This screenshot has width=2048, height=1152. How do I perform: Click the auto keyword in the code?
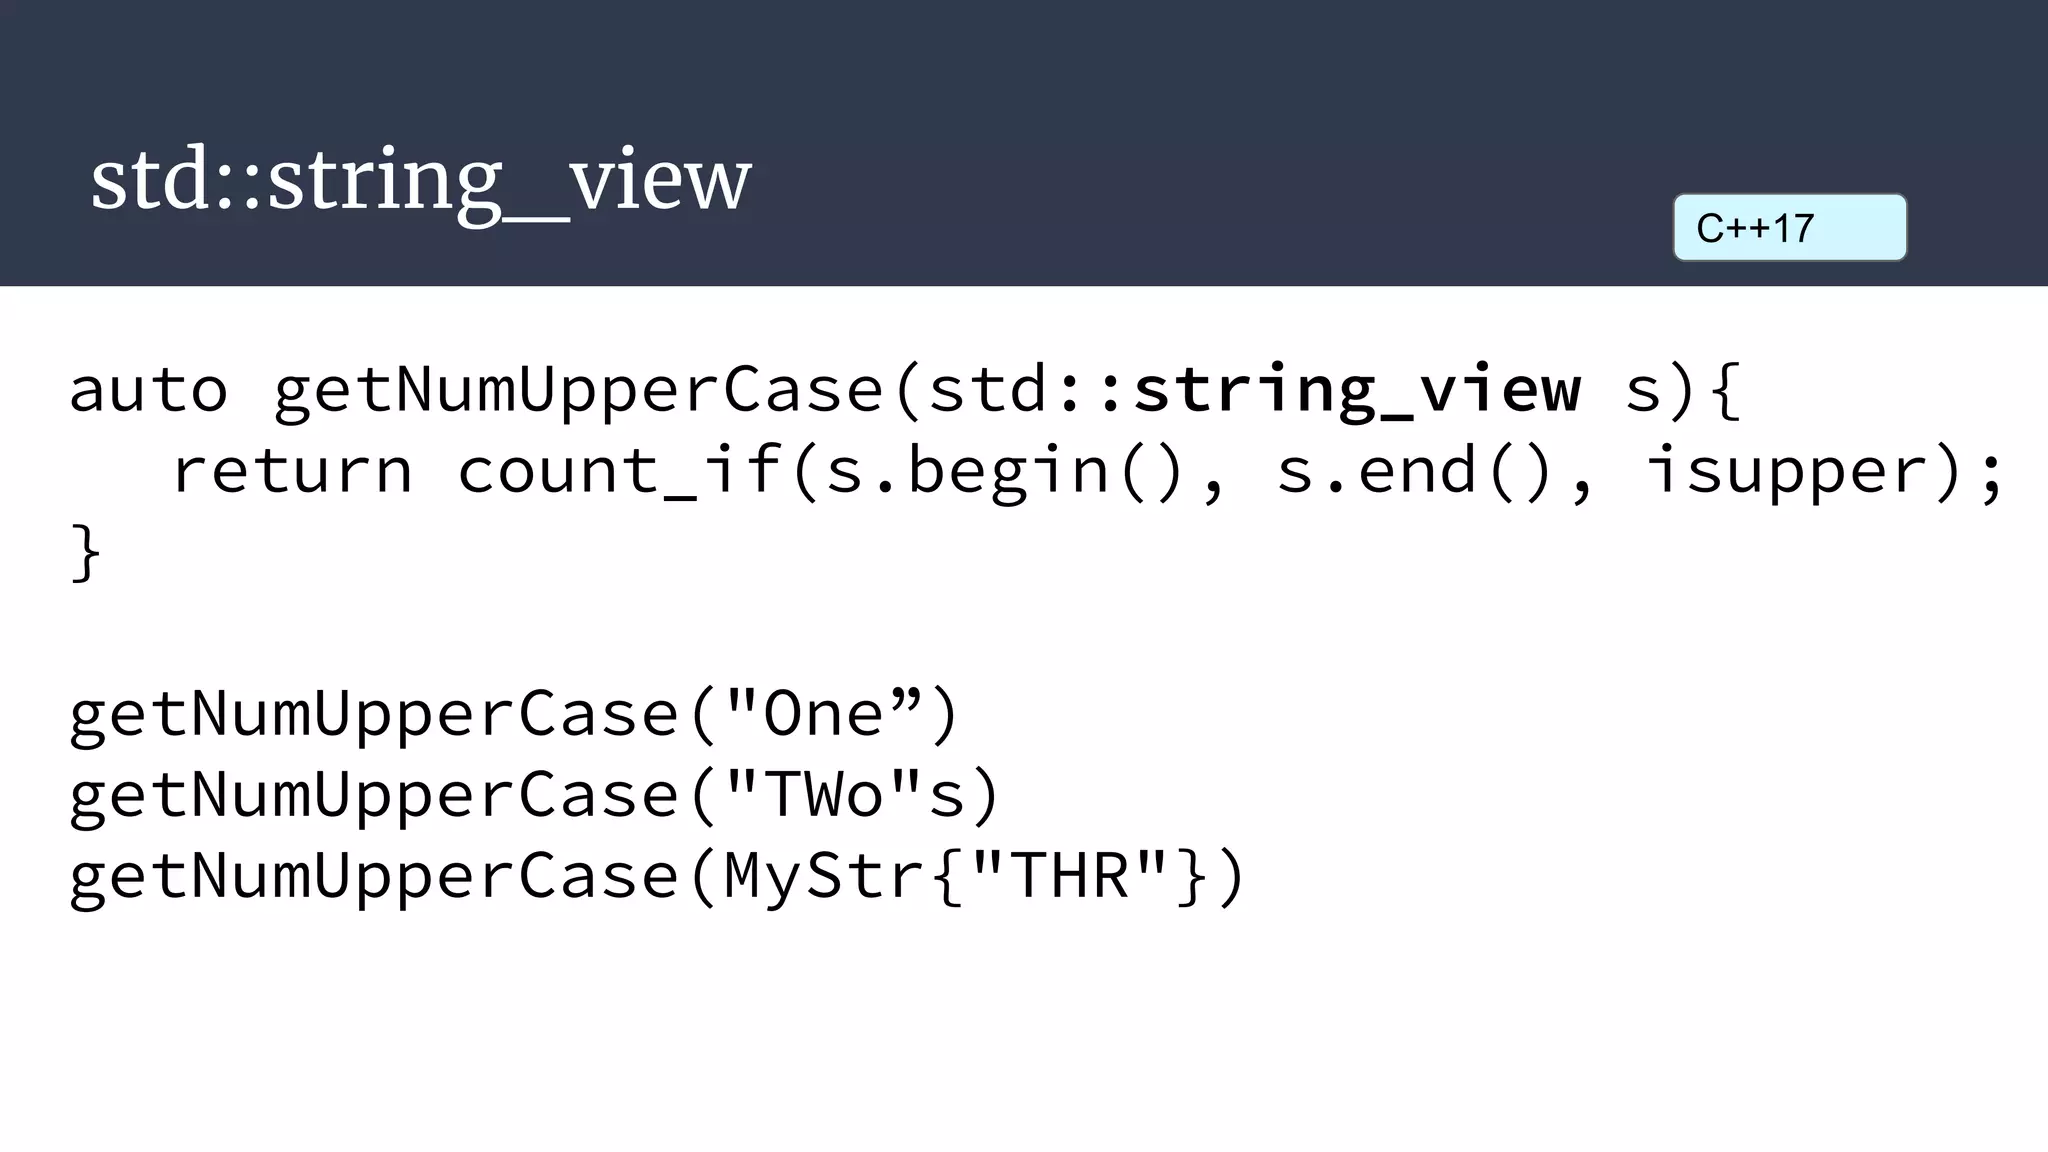(x=149, y=389)
